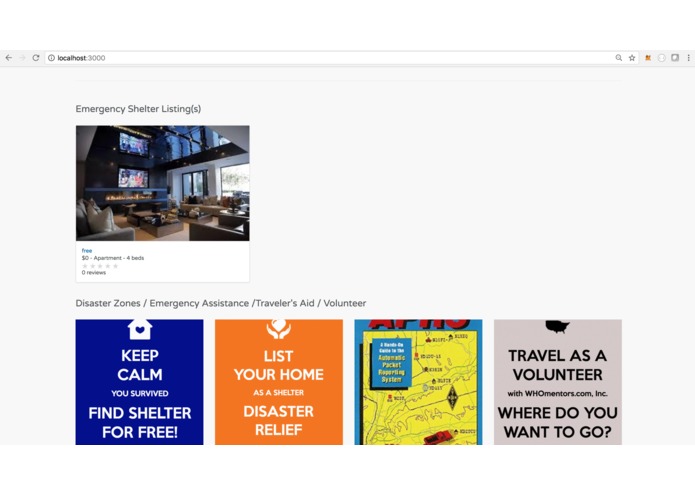Click the hands icon on orange card
This screenshot has height=494, width=695.
(279, 329)
